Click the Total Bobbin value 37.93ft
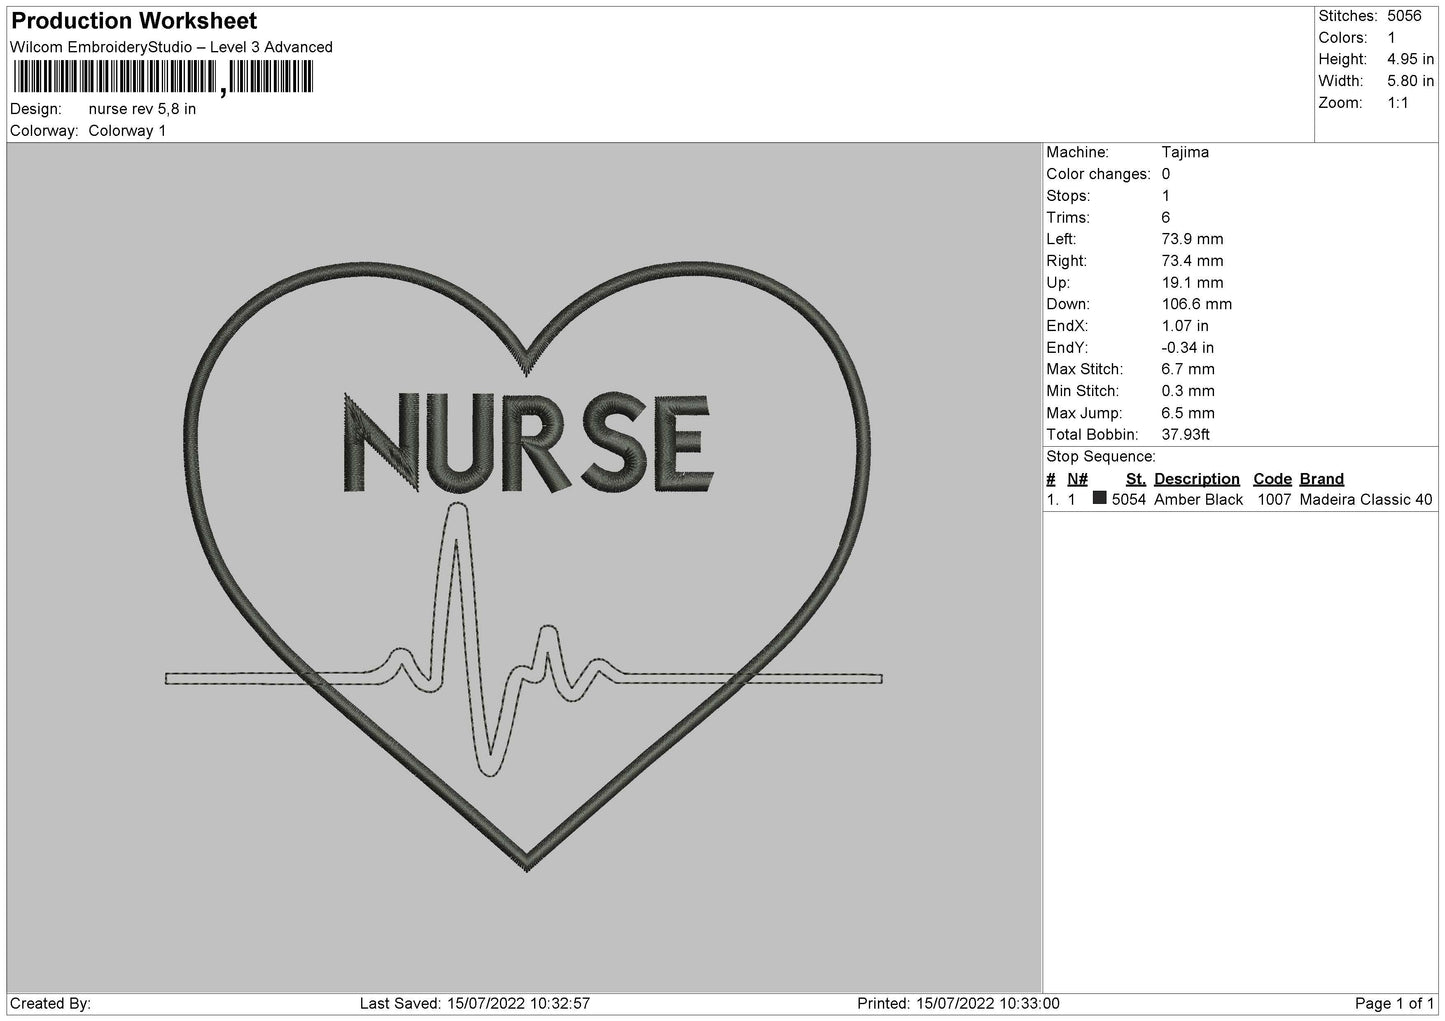The height and width of the screenshot is (1021, 1445). click(x=1186, y=436)
